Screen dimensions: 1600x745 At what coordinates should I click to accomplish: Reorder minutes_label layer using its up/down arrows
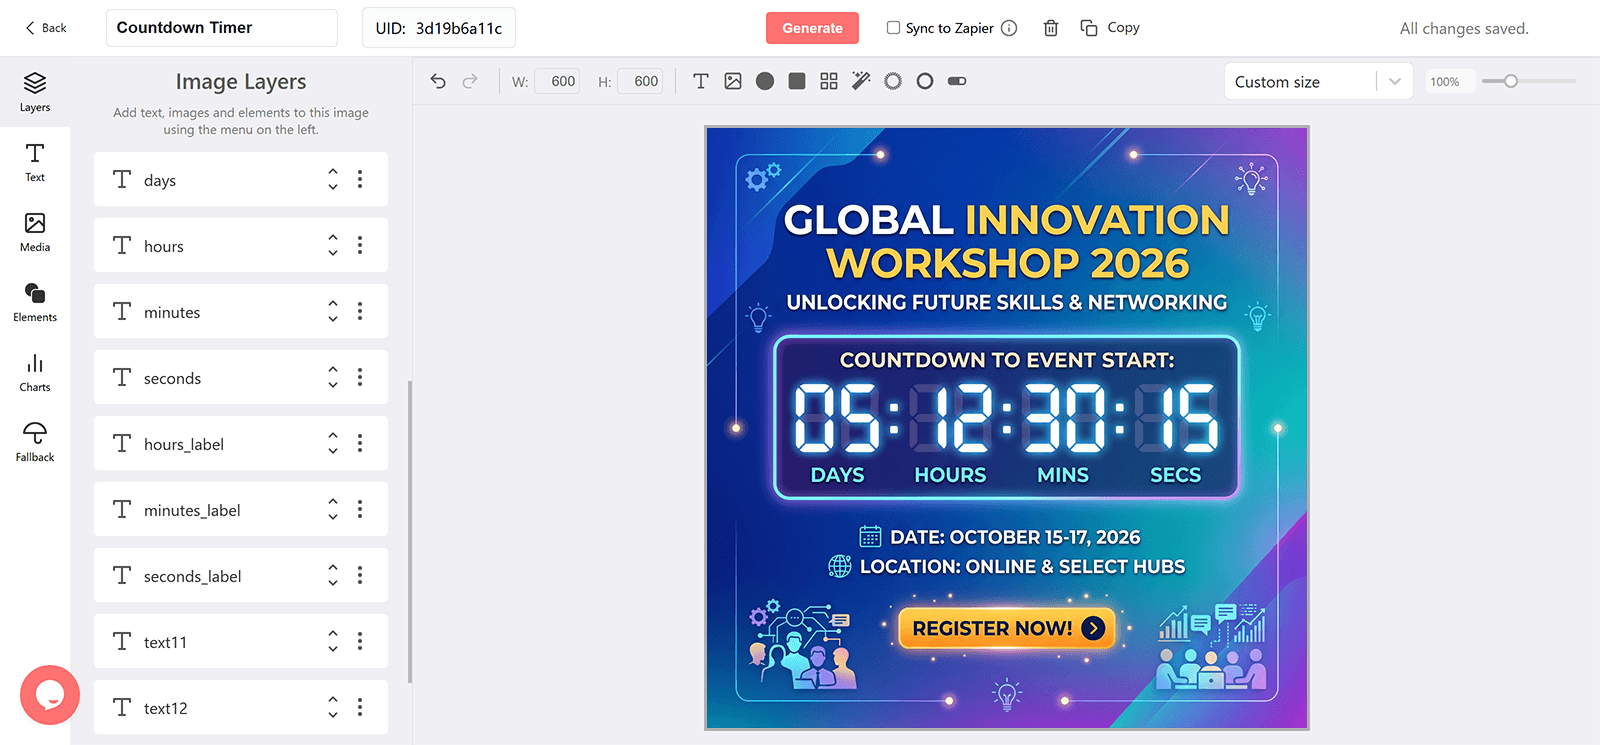point(333,509)
